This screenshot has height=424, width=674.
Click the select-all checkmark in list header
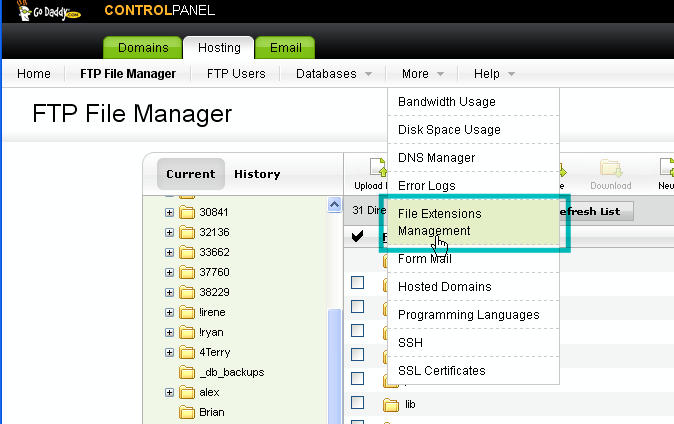[x=357, y=237]
